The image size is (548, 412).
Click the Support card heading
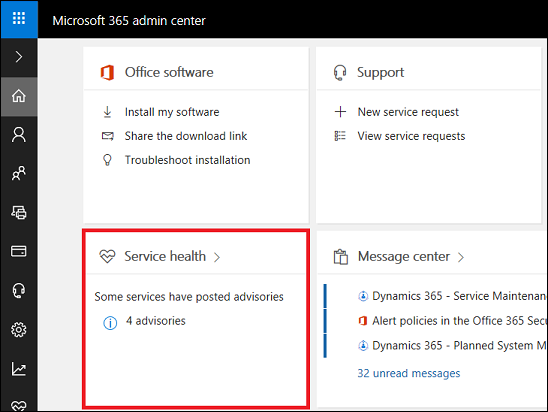pos(381,73)
